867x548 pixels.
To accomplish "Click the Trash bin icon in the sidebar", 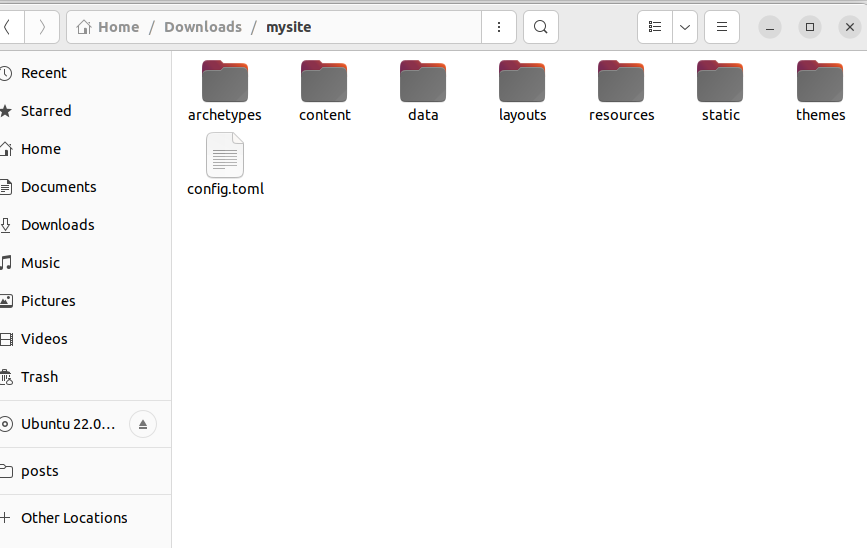I will click(x=6, y=377).
